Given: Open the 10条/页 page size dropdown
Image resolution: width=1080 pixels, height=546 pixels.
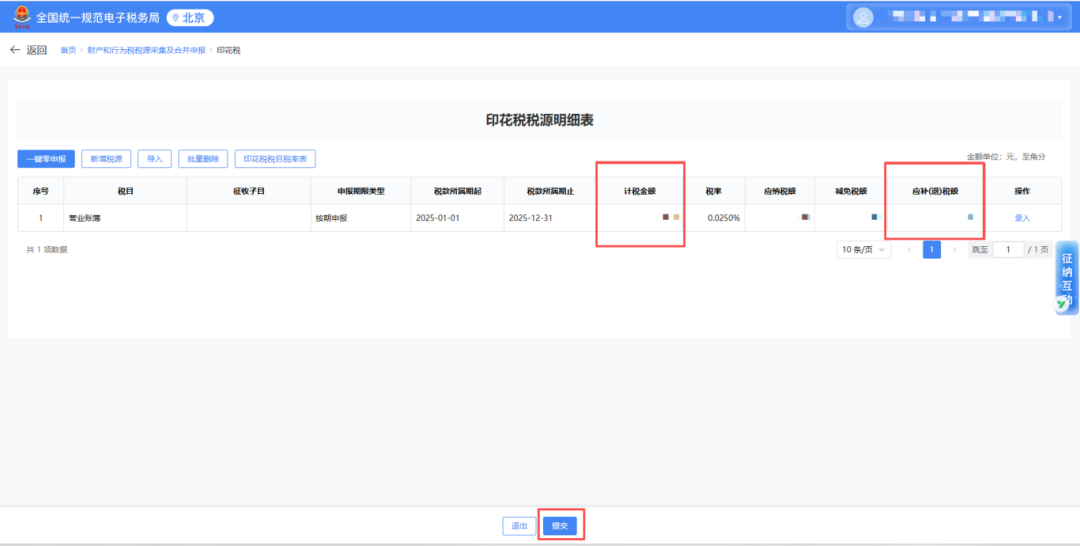Looking at the screenshot, I should tap(864, 250).
